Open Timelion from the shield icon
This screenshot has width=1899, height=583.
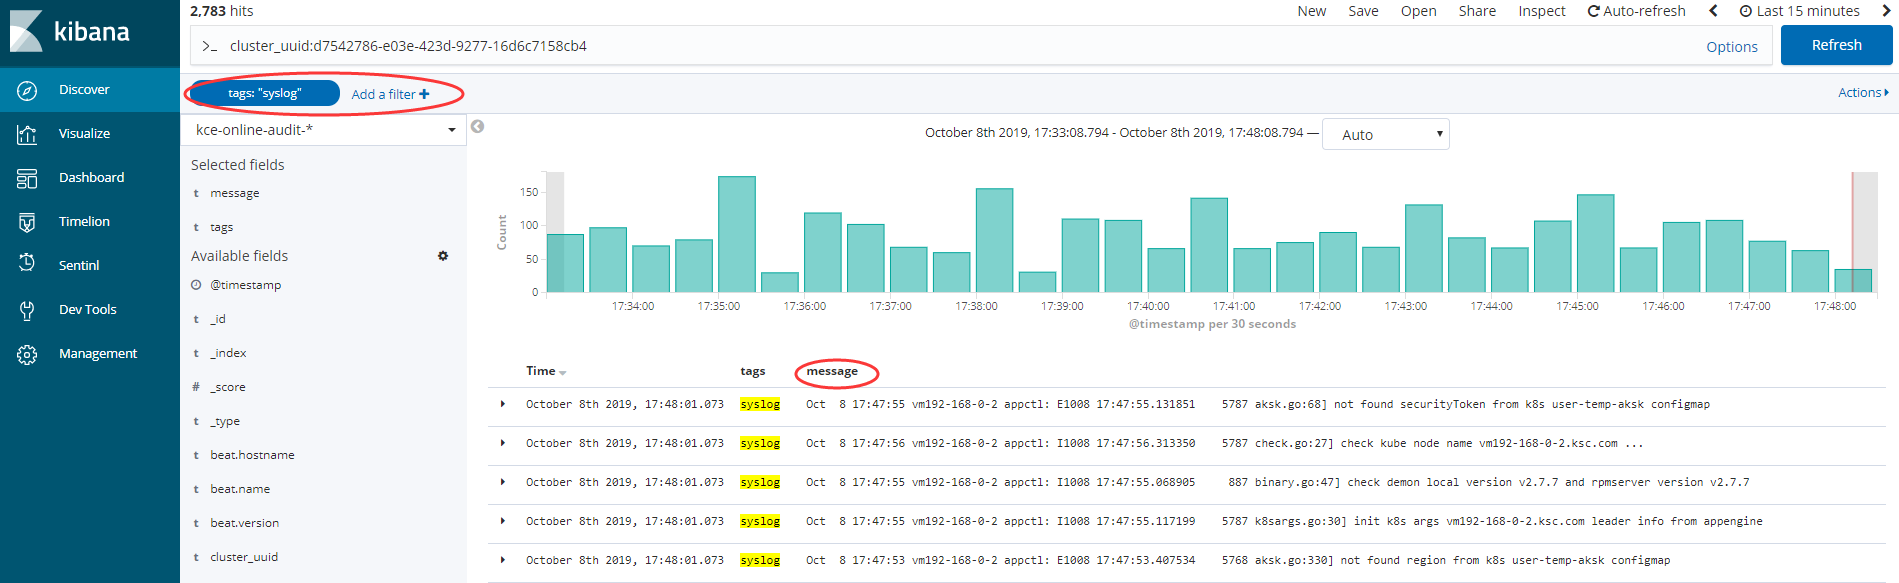pos(27,222)
